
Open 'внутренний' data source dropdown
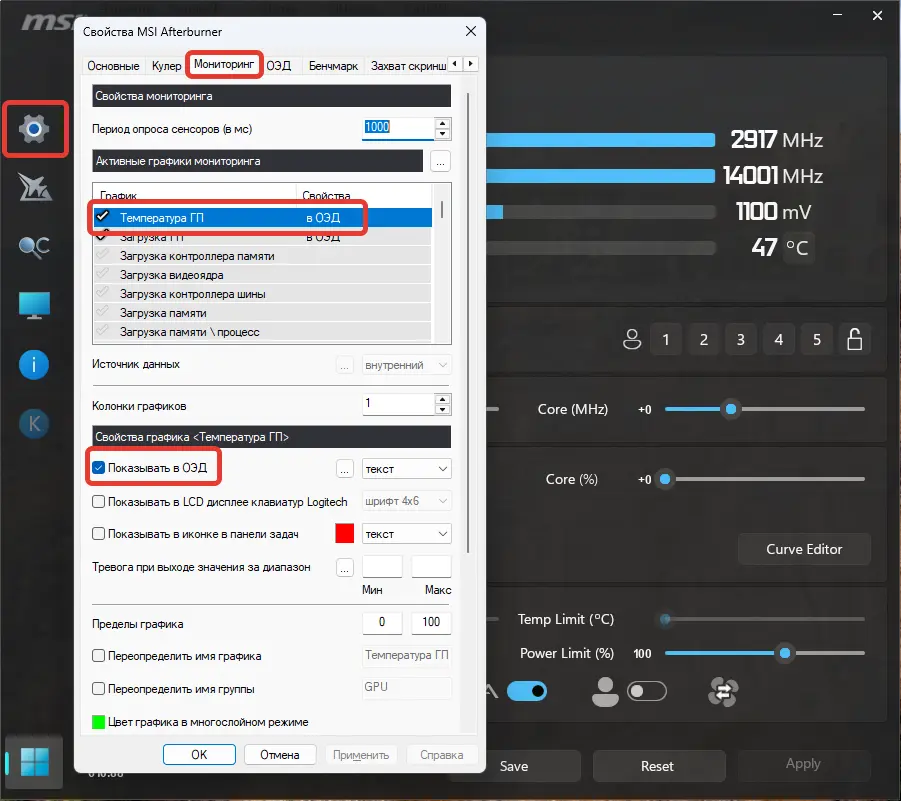[406, 365]
